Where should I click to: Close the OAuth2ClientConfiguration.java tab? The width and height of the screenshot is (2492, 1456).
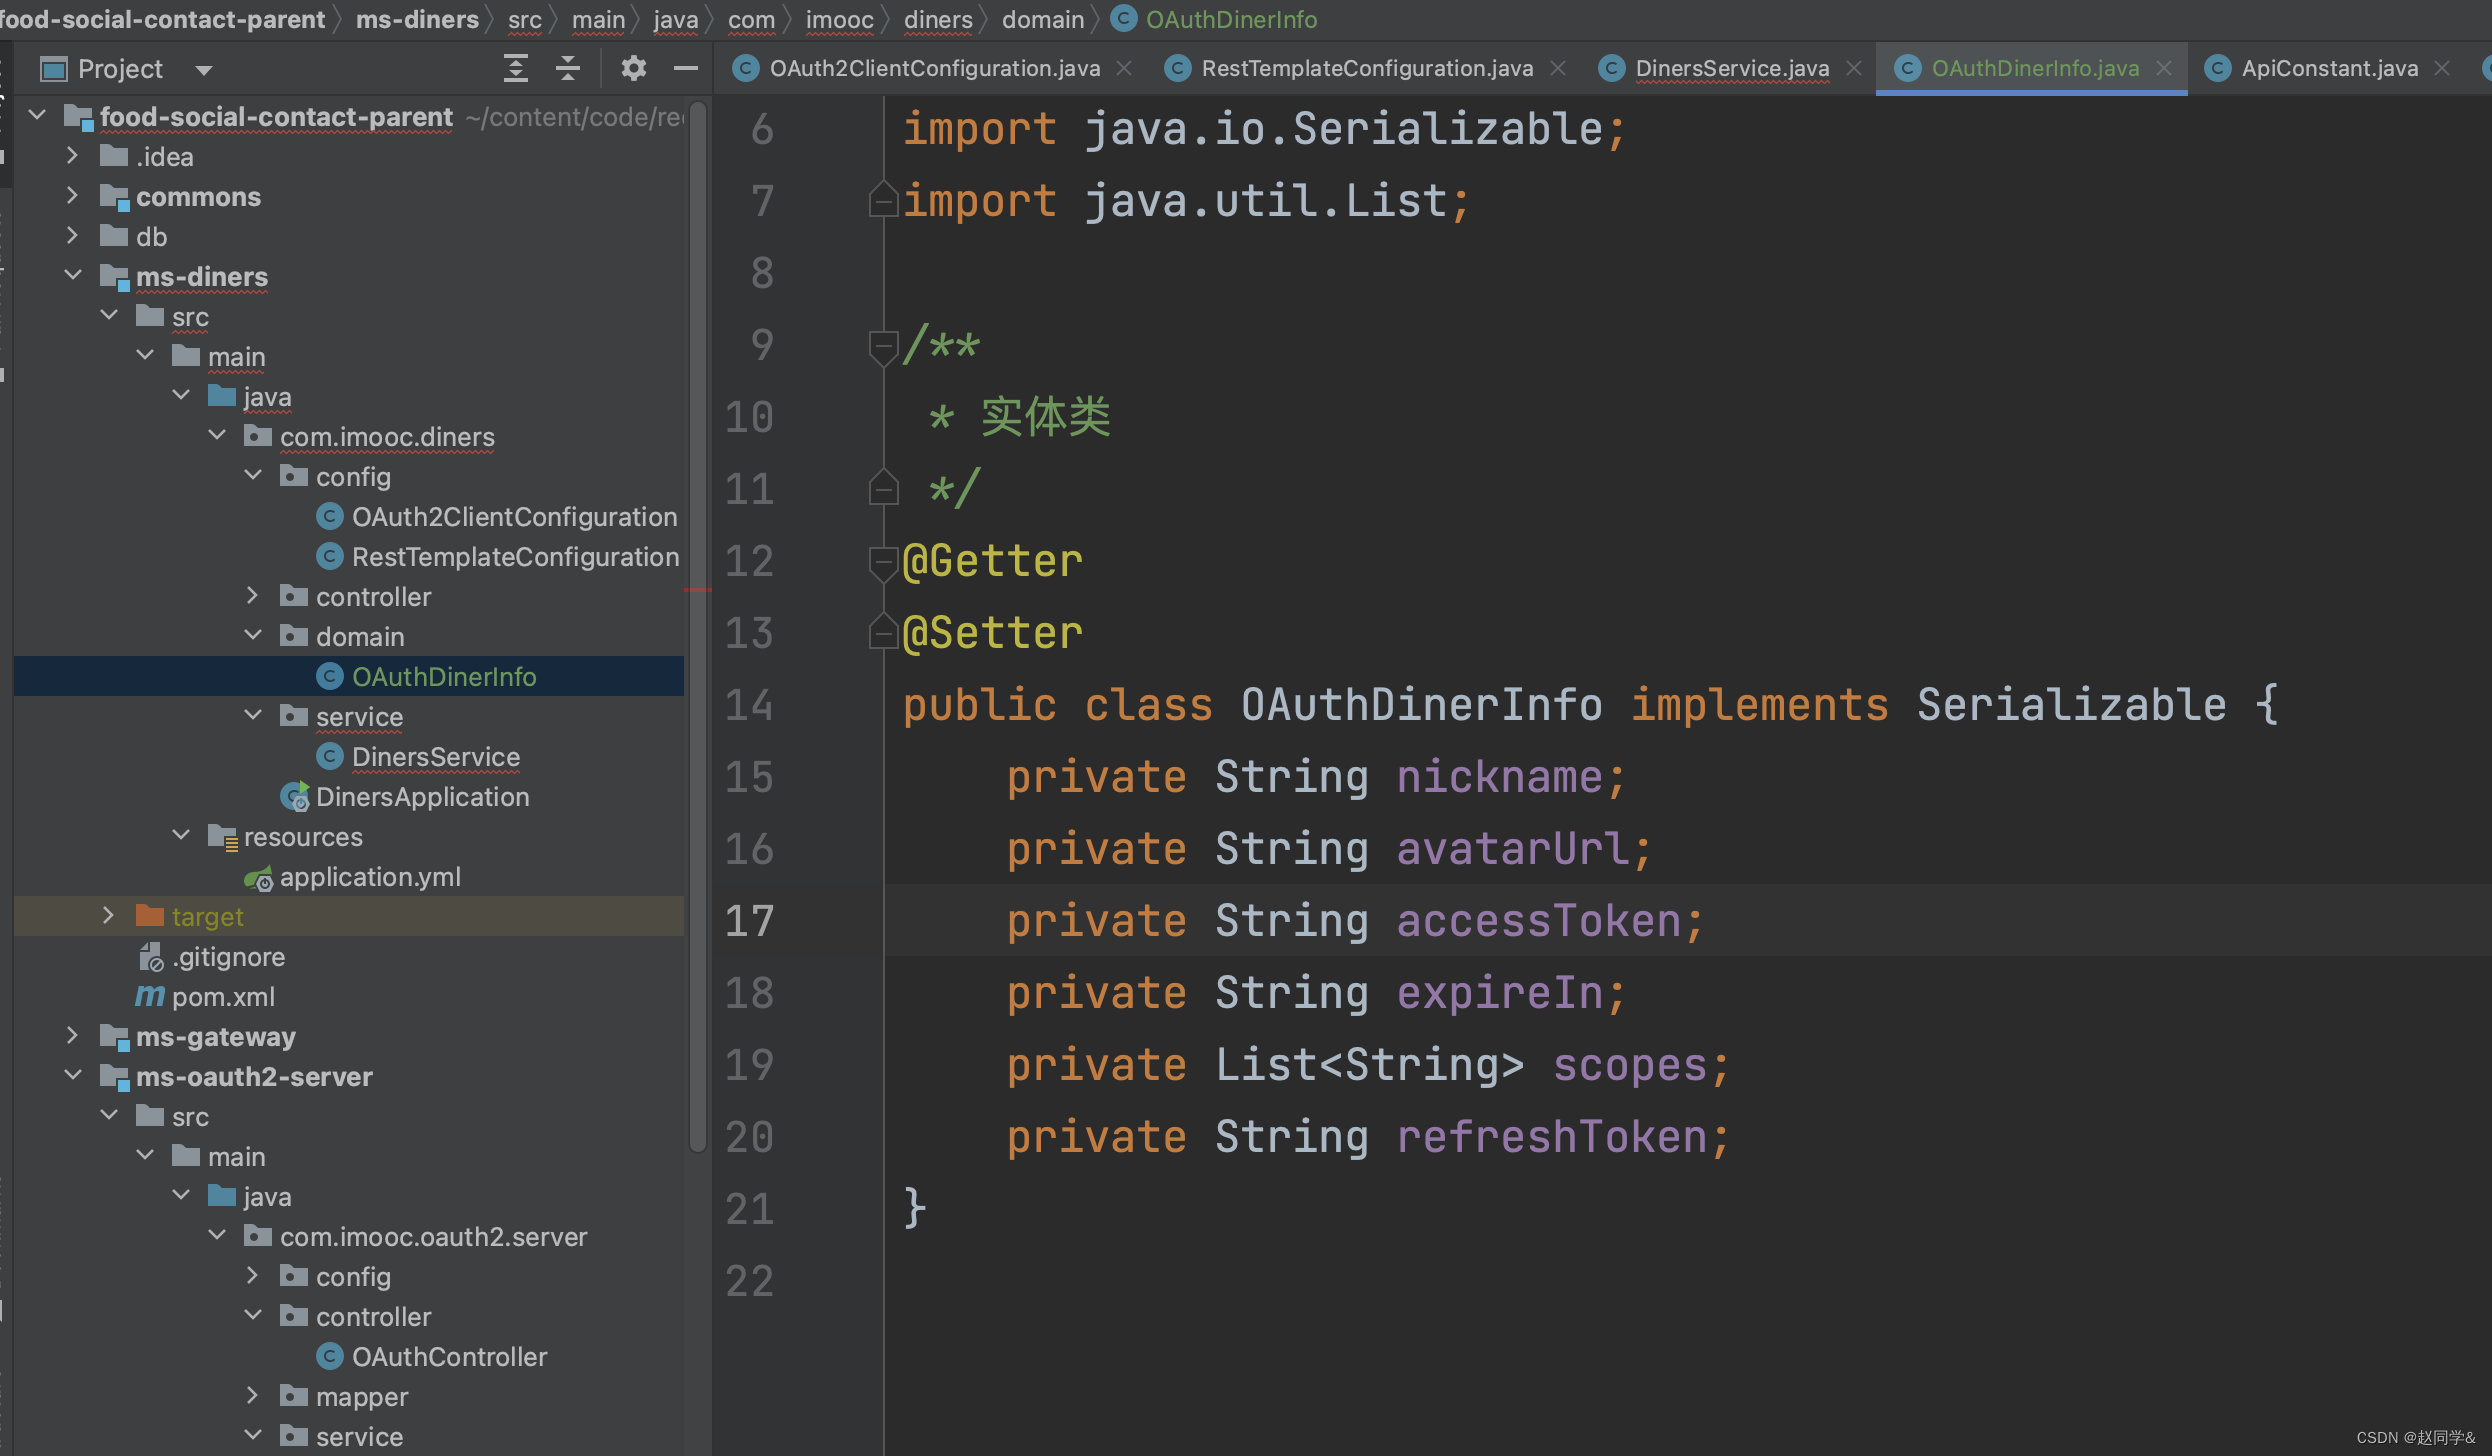tap(1124, 68)
